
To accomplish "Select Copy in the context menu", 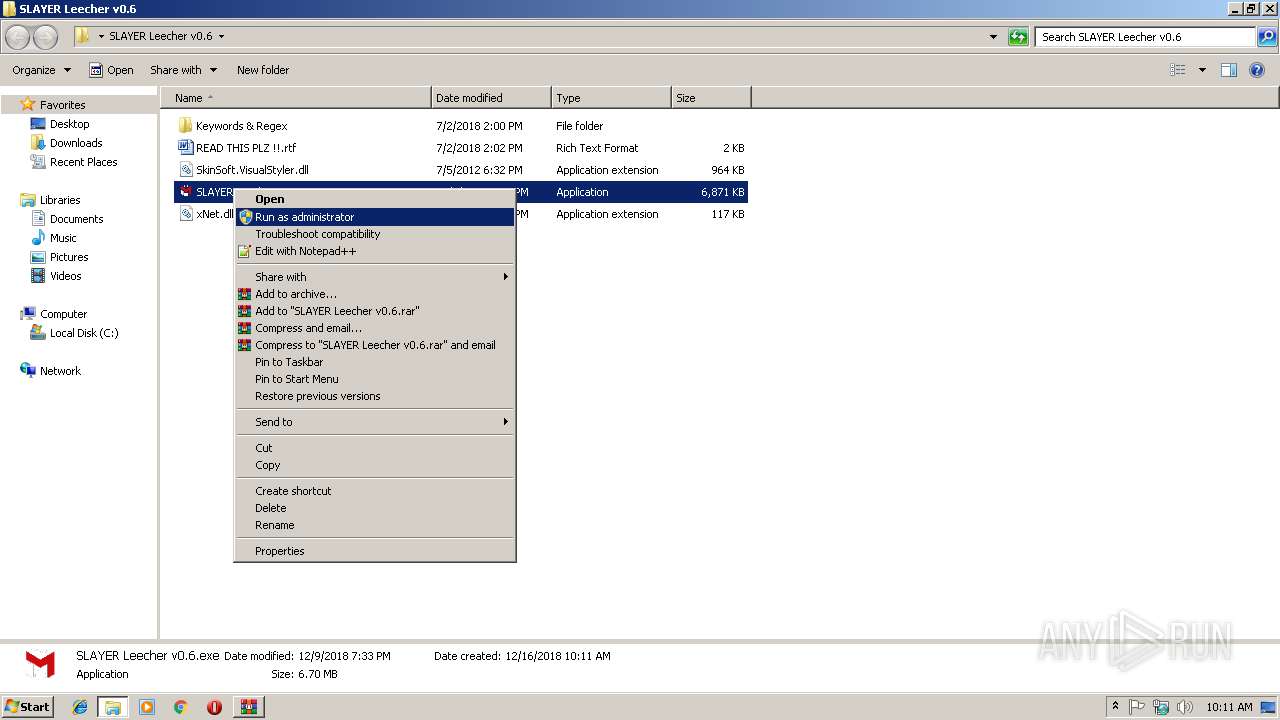I will 375,465.
